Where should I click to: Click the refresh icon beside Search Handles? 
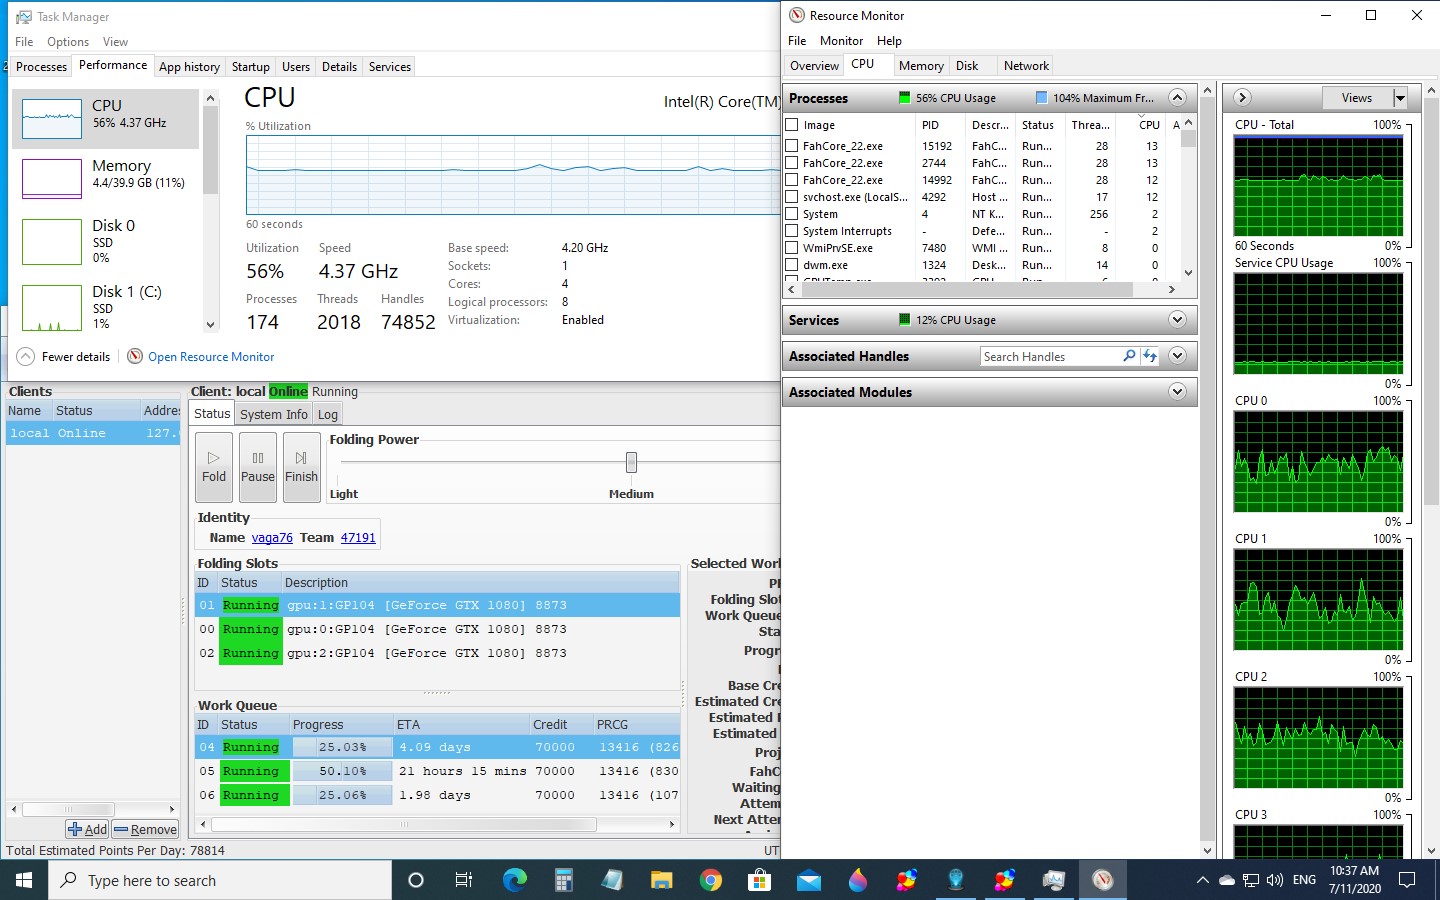point(1150,356)
